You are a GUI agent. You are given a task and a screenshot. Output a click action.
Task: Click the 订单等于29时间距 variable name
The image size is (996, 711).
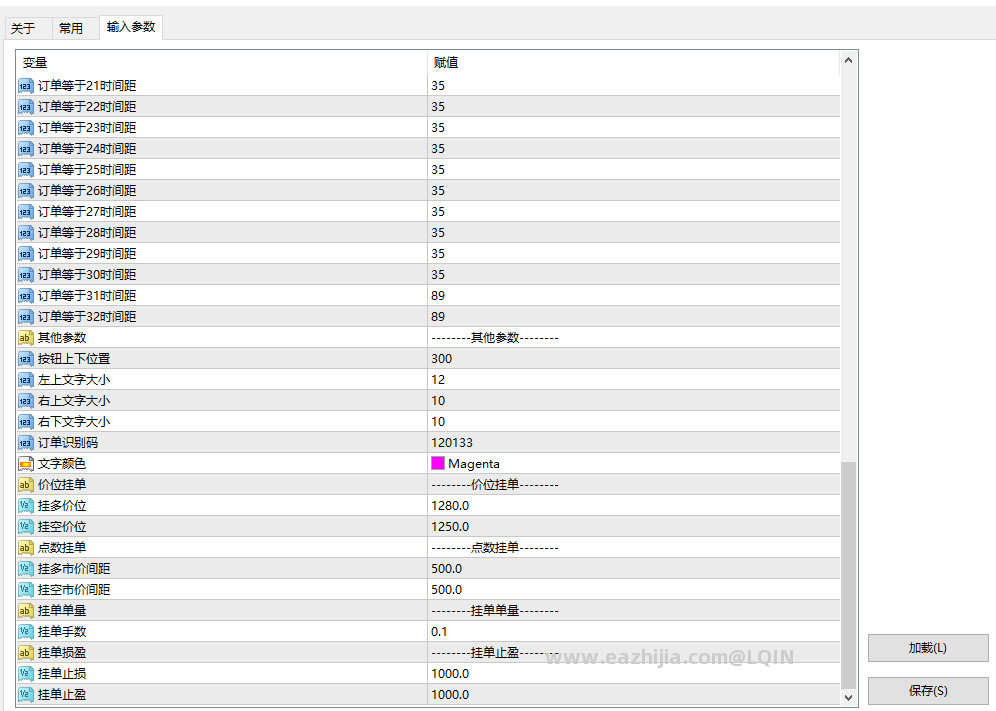[87, 254]
